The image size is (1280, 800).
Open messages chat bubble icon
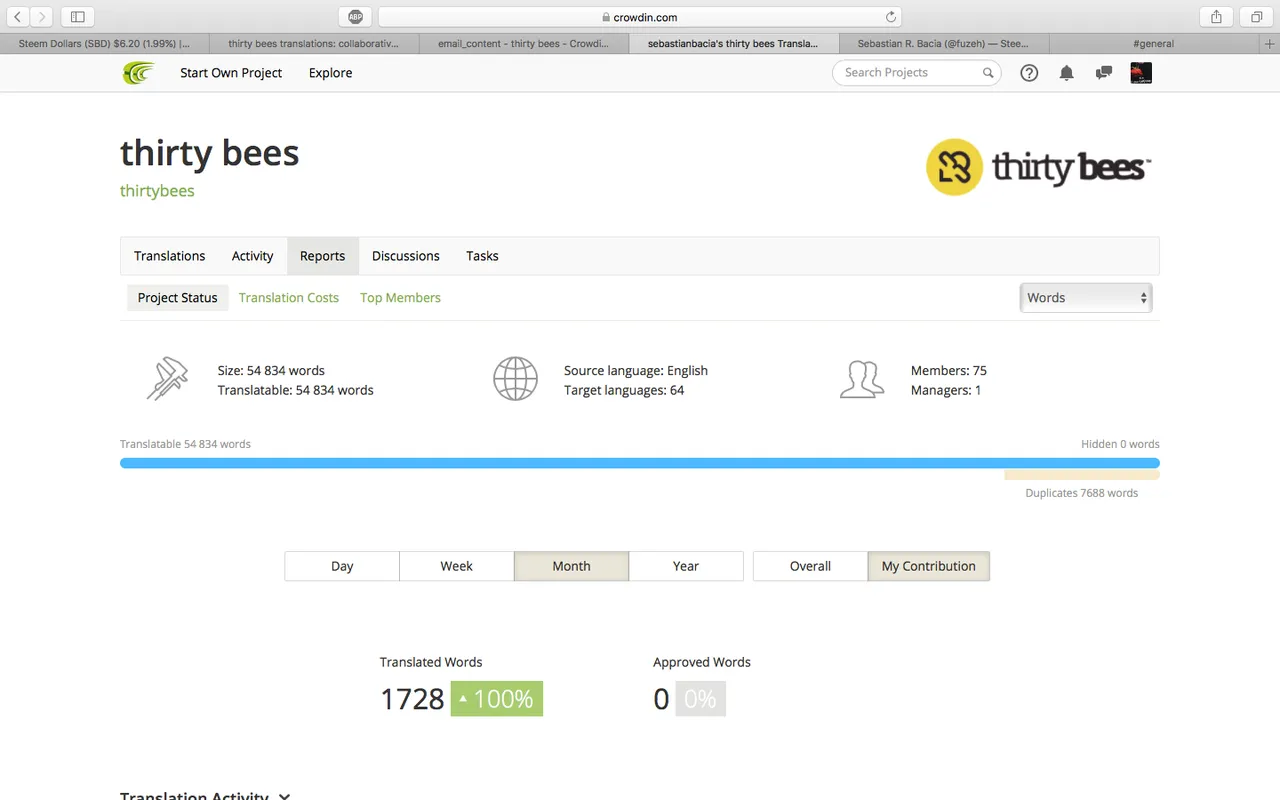pyautogui.click(x=1104, y=73)
